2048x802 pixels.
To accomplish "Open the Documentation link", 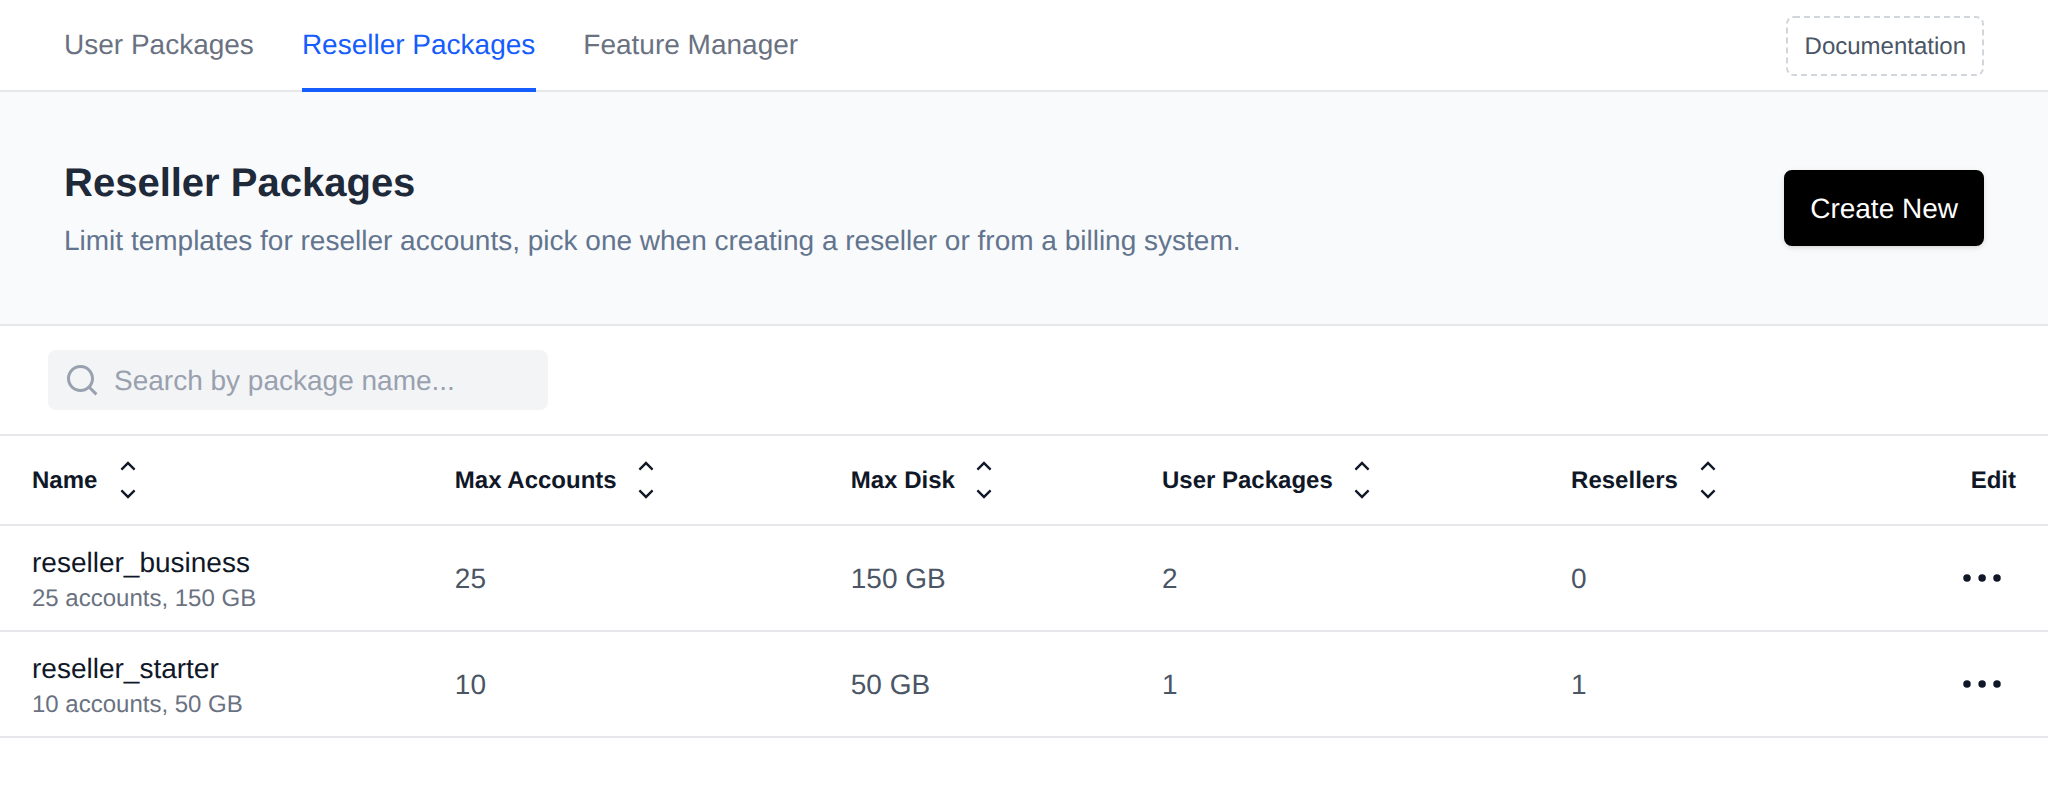I will [x=1884, y=46].
